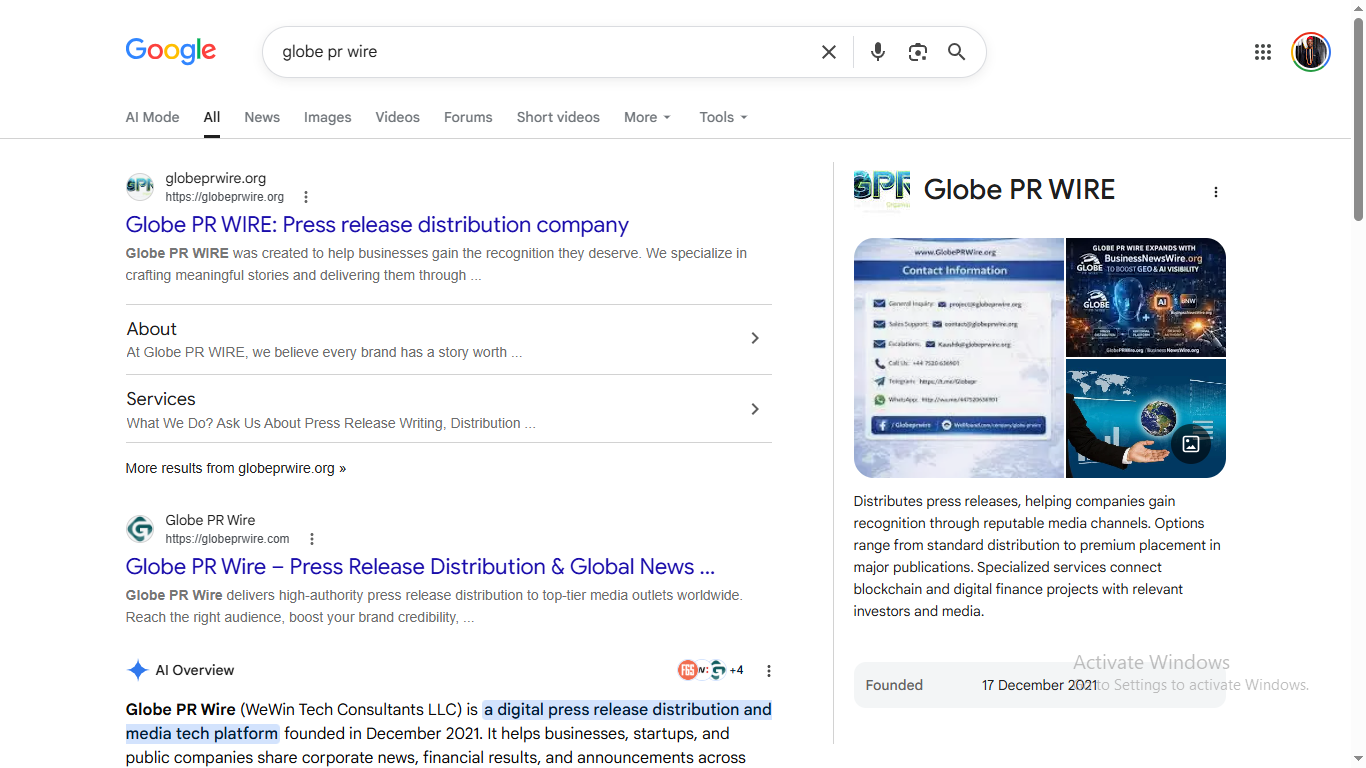Open the Tools dropdown
This screenshot has width=1366, height=768.
coord(723,117)
